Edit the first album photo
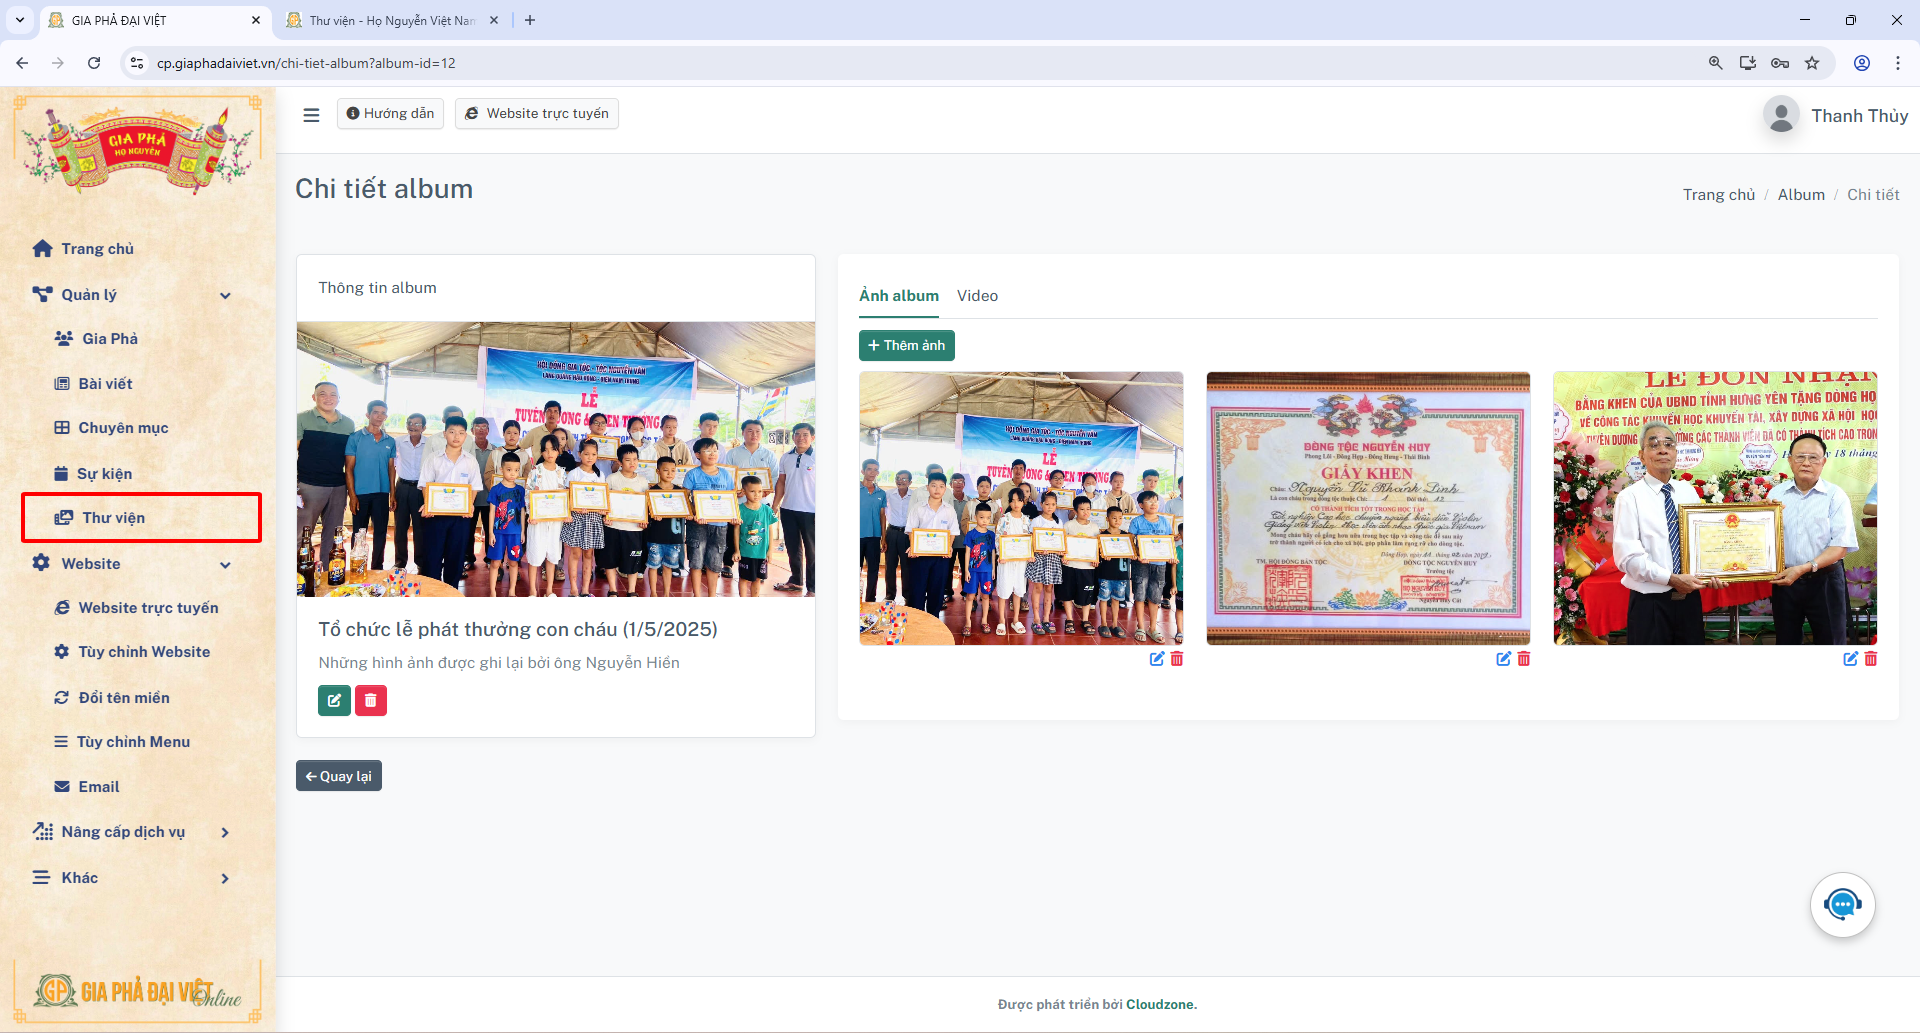Image resolution: width=1920 pixels, height=1033 pixels. coord(1156,659)
